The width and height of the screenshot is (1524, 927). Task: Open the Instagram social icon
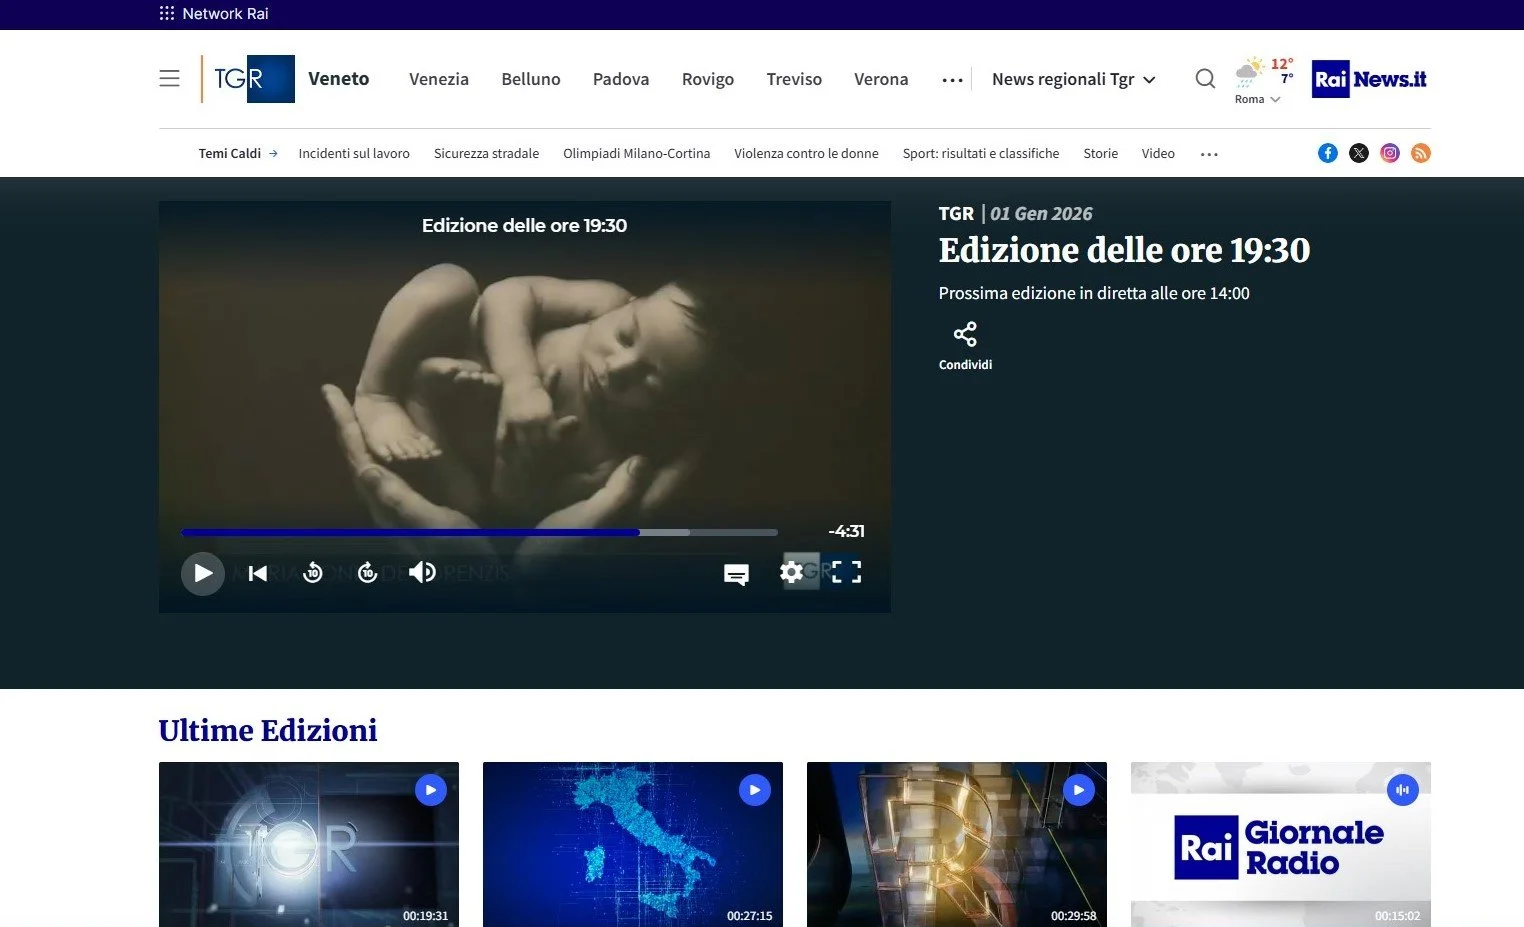(1390, 153)
